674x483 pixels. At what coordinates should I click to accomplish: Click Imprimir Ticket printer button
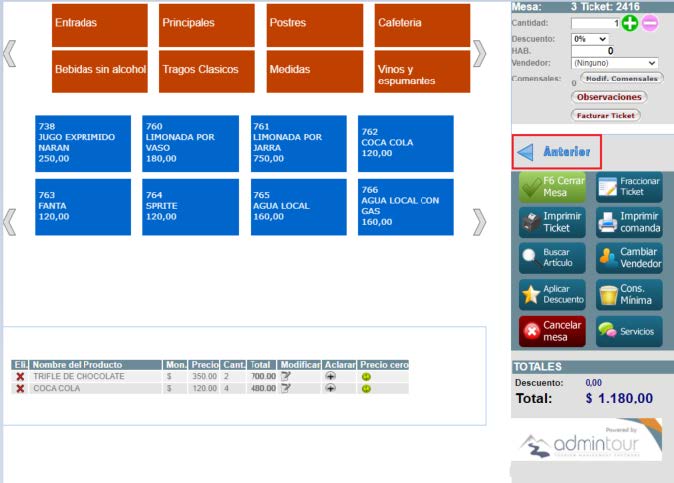[551, 222]
